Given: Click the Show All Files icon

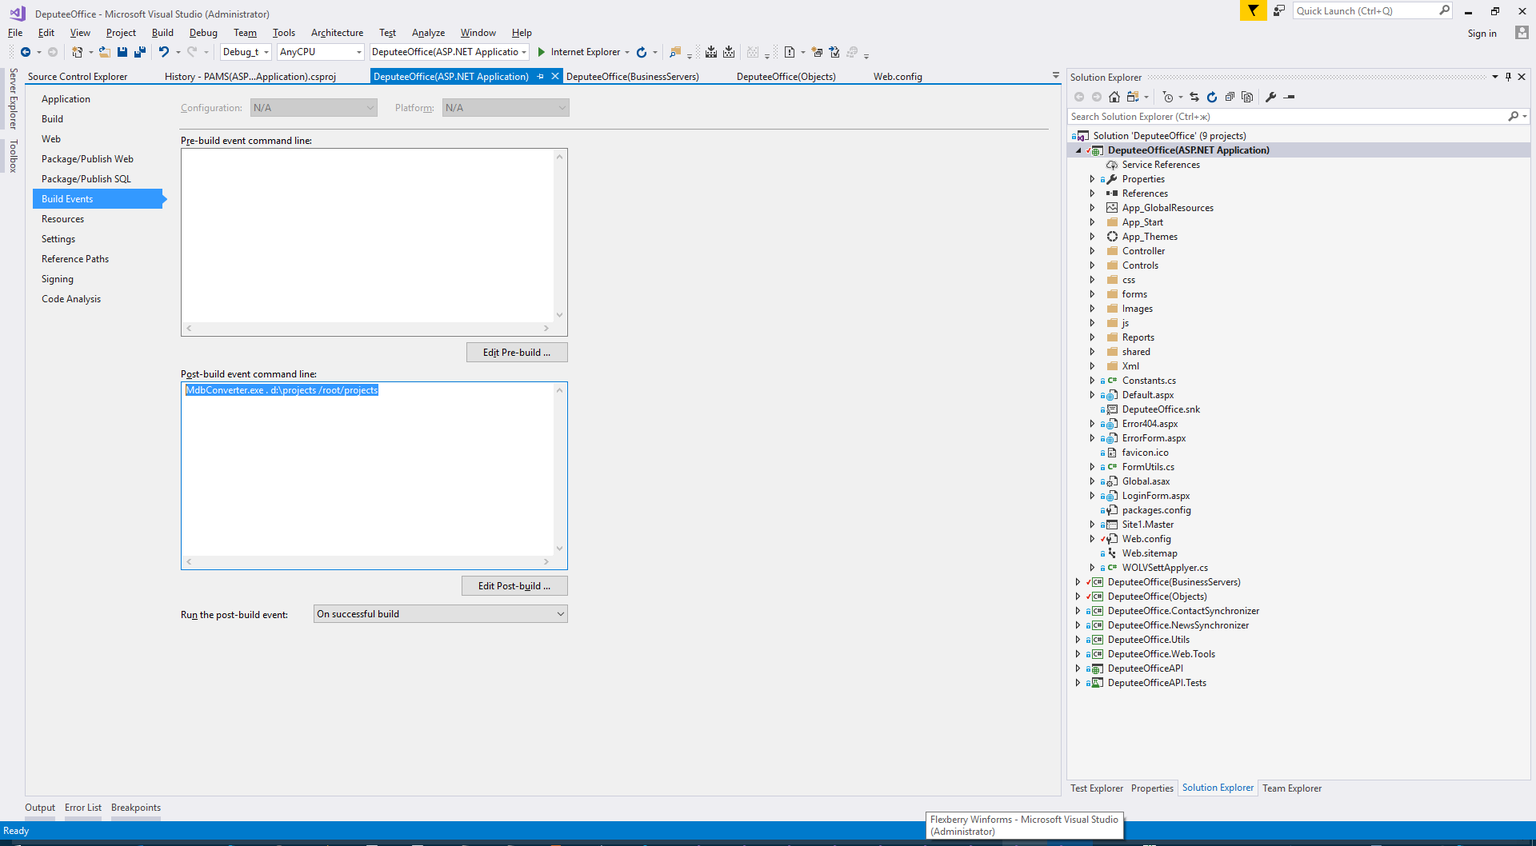Looking at the screenshot, I should tap(1247, 97).
